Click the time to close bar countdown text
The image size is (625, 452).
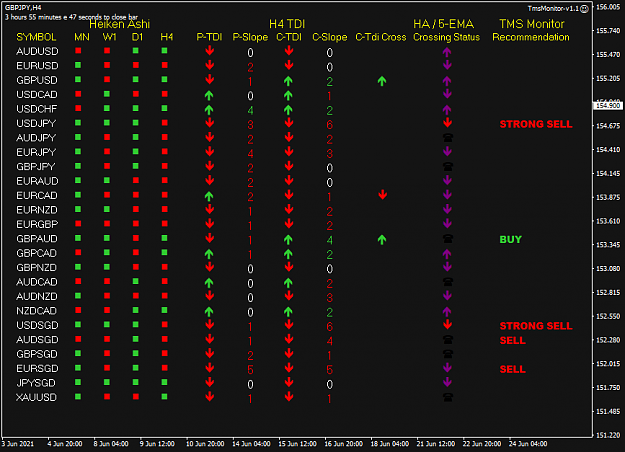tap(71, 17)
